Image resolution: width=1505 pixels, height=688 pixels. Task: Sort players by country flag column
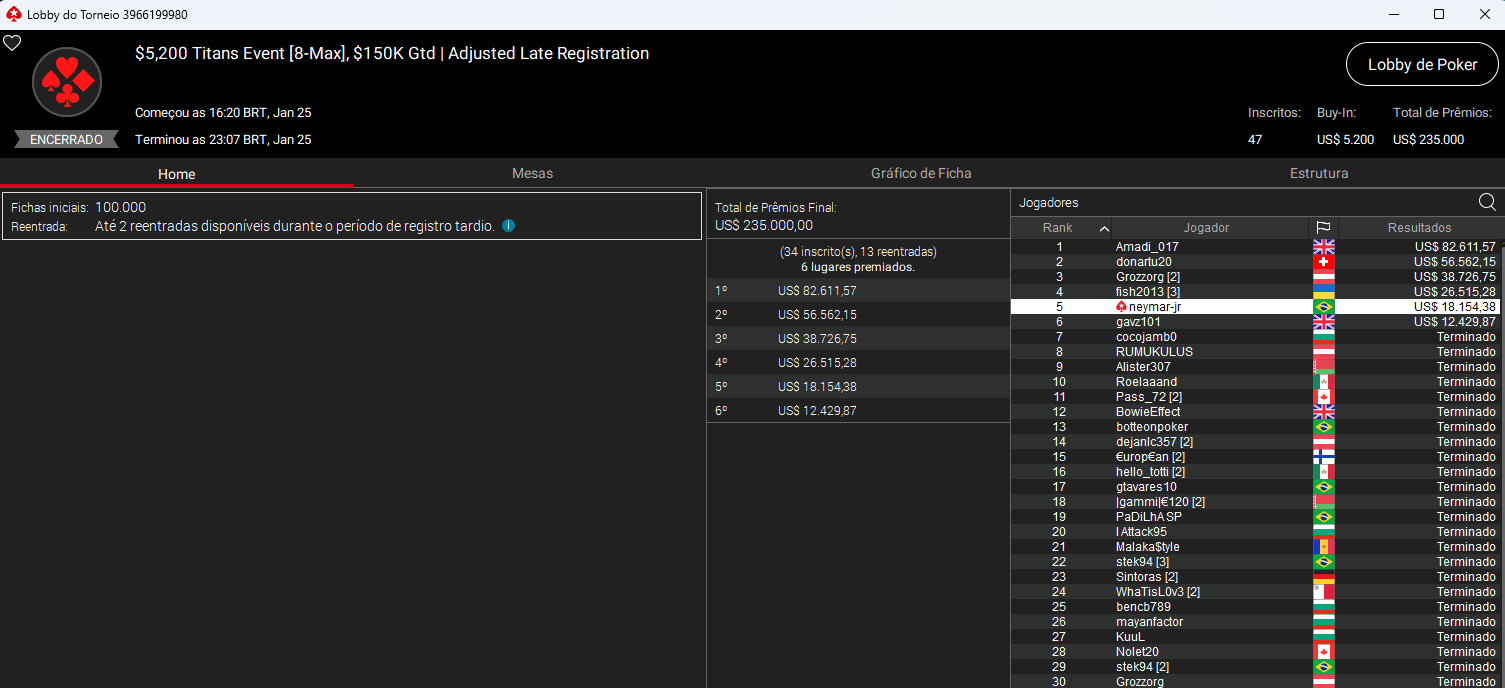click(1323, 228)
